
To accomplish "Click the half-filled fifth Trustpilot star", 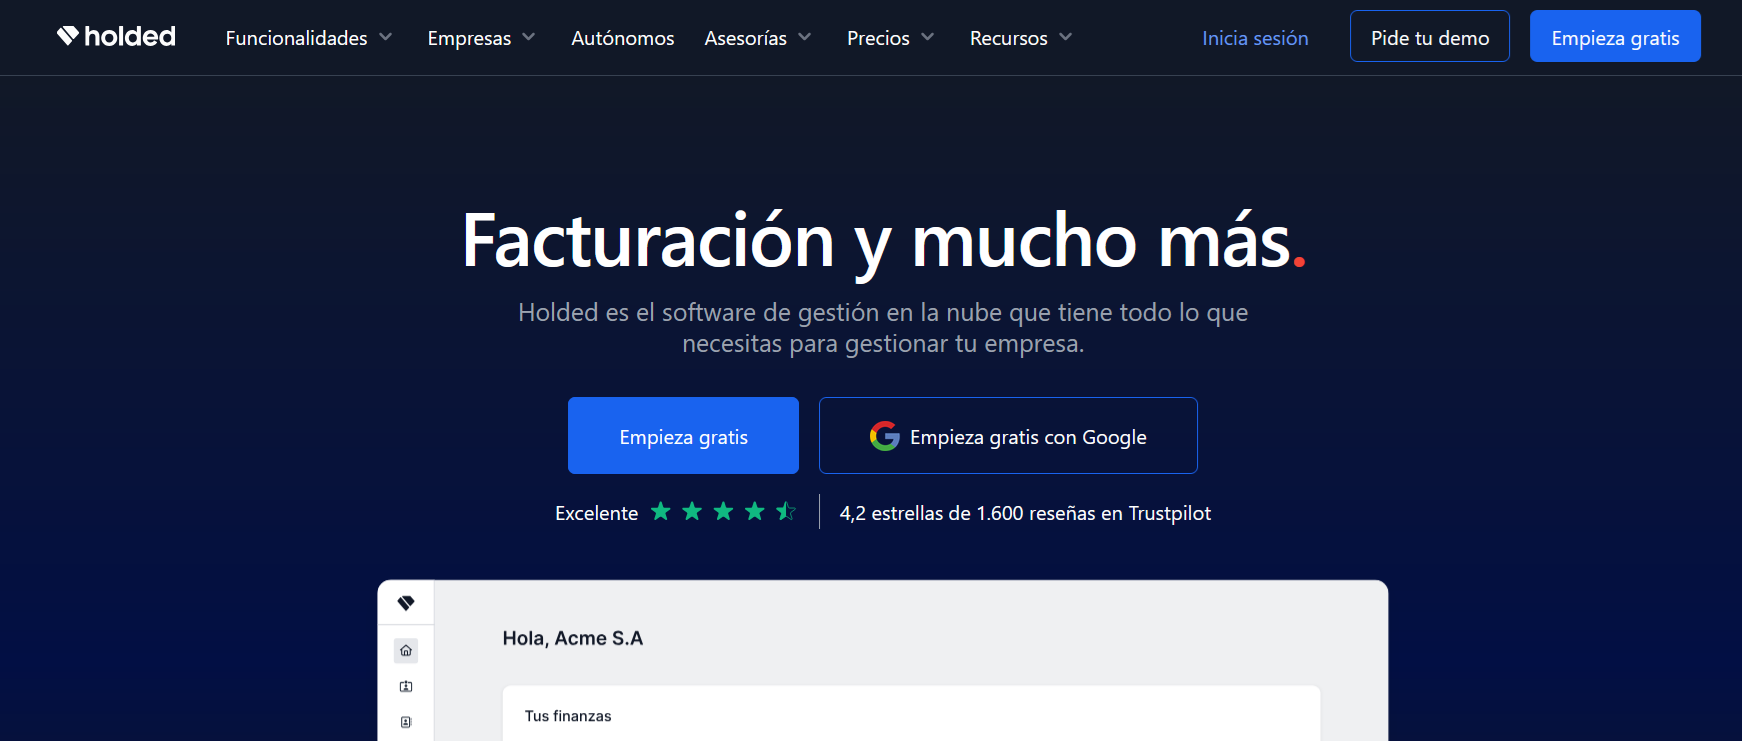I will 786,512.
